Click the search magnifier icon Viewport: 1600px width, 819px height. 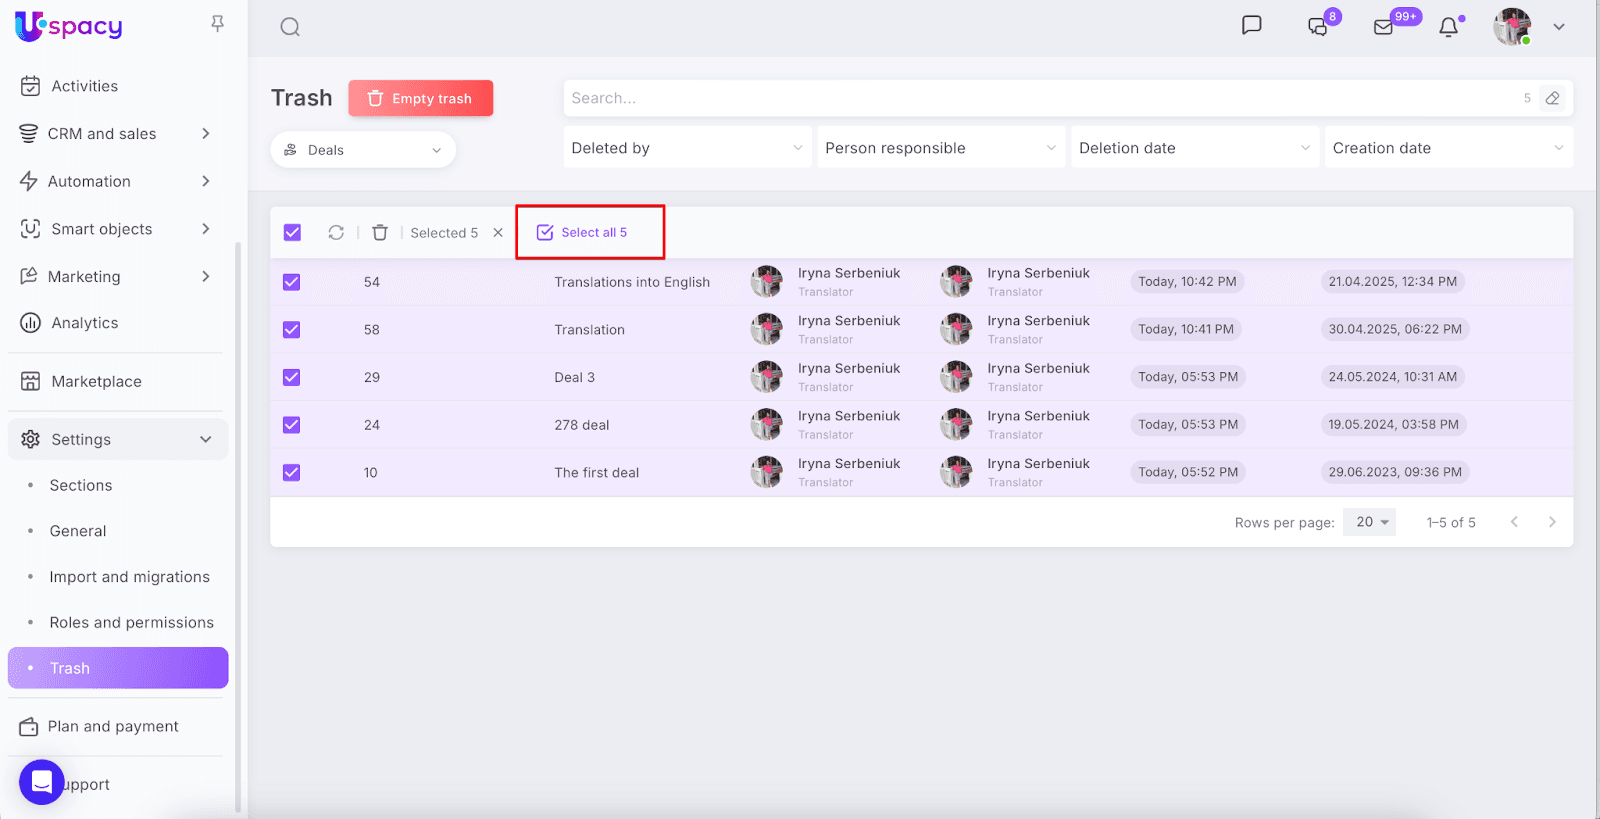click(290, 27)
